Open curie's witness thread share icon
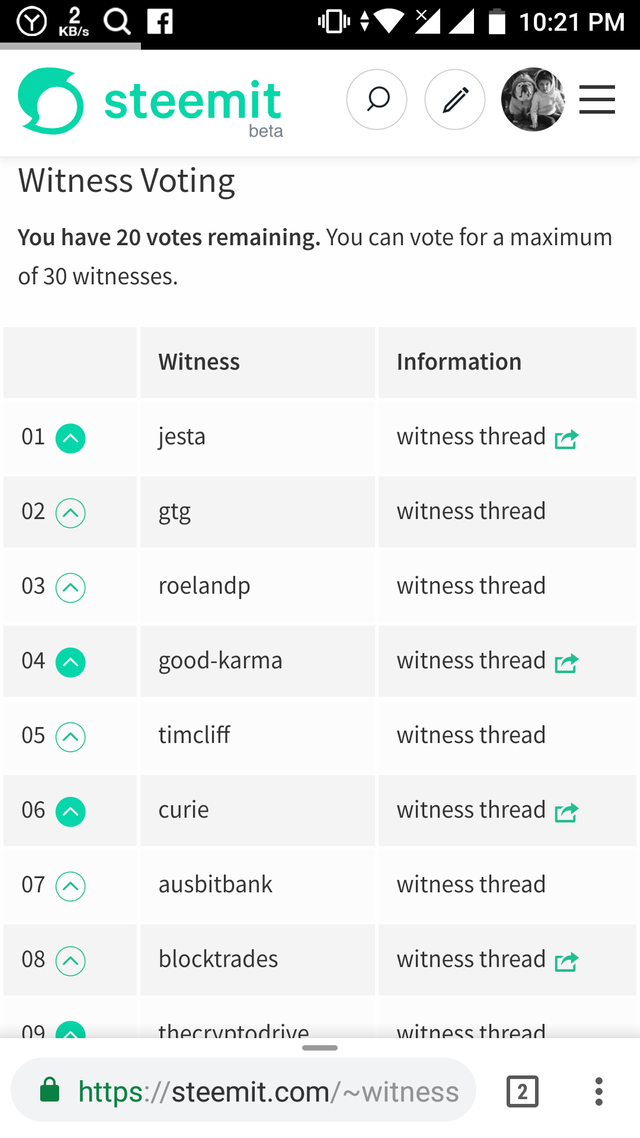 click(x=566, y=811)
